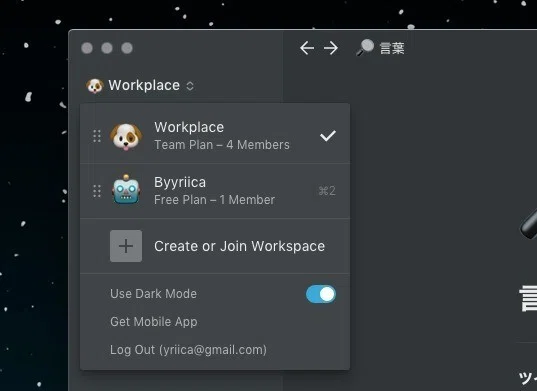537x391 pixels.
Task: Click the plus icon for new workspace
Action: 126,246
